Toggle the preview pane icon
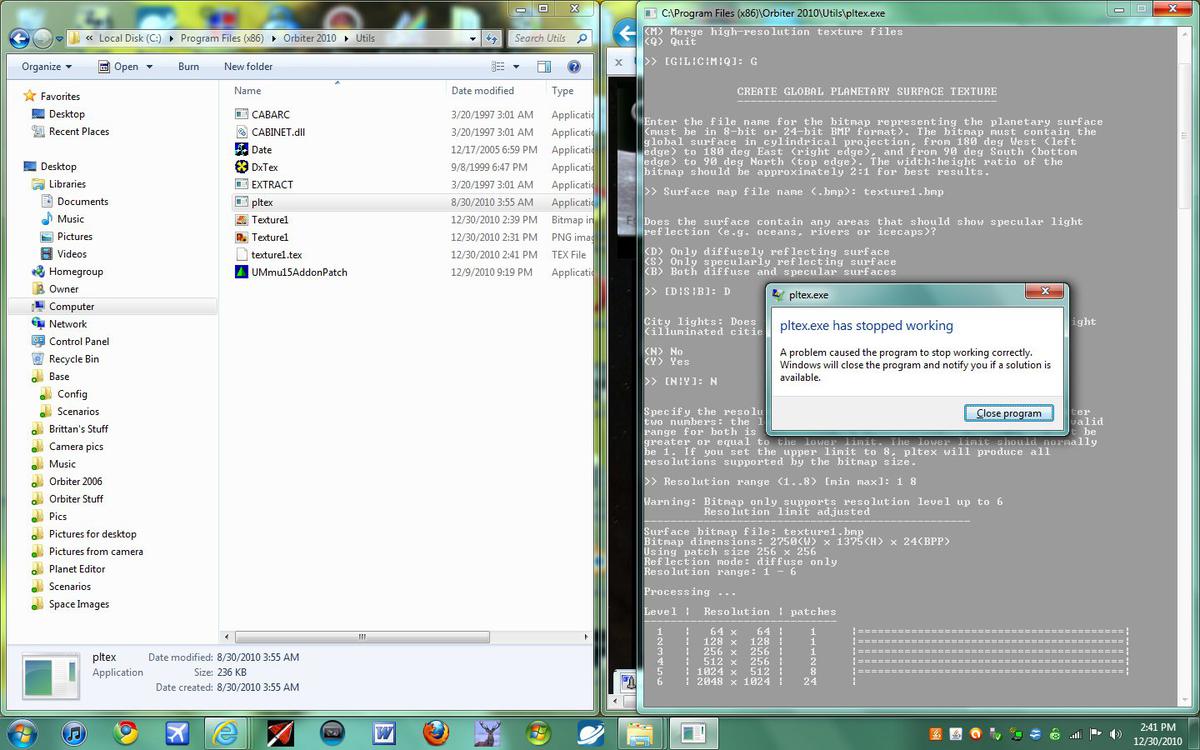This screenshot has width=1200, height=750. tap(544, 67)
